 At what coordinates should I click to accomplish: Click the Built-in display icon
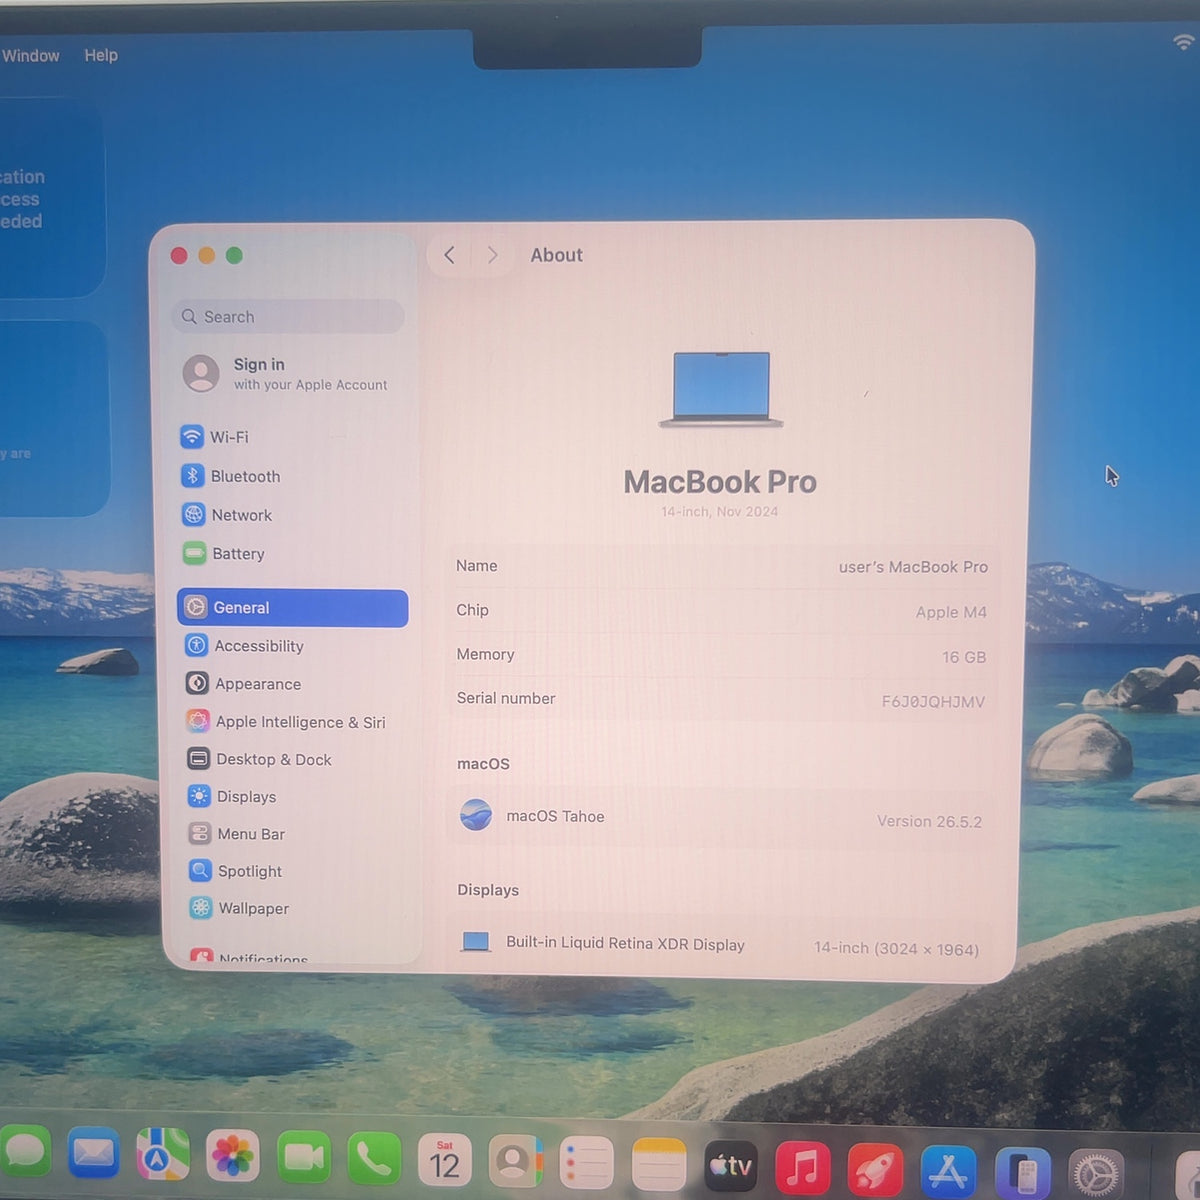476,941
